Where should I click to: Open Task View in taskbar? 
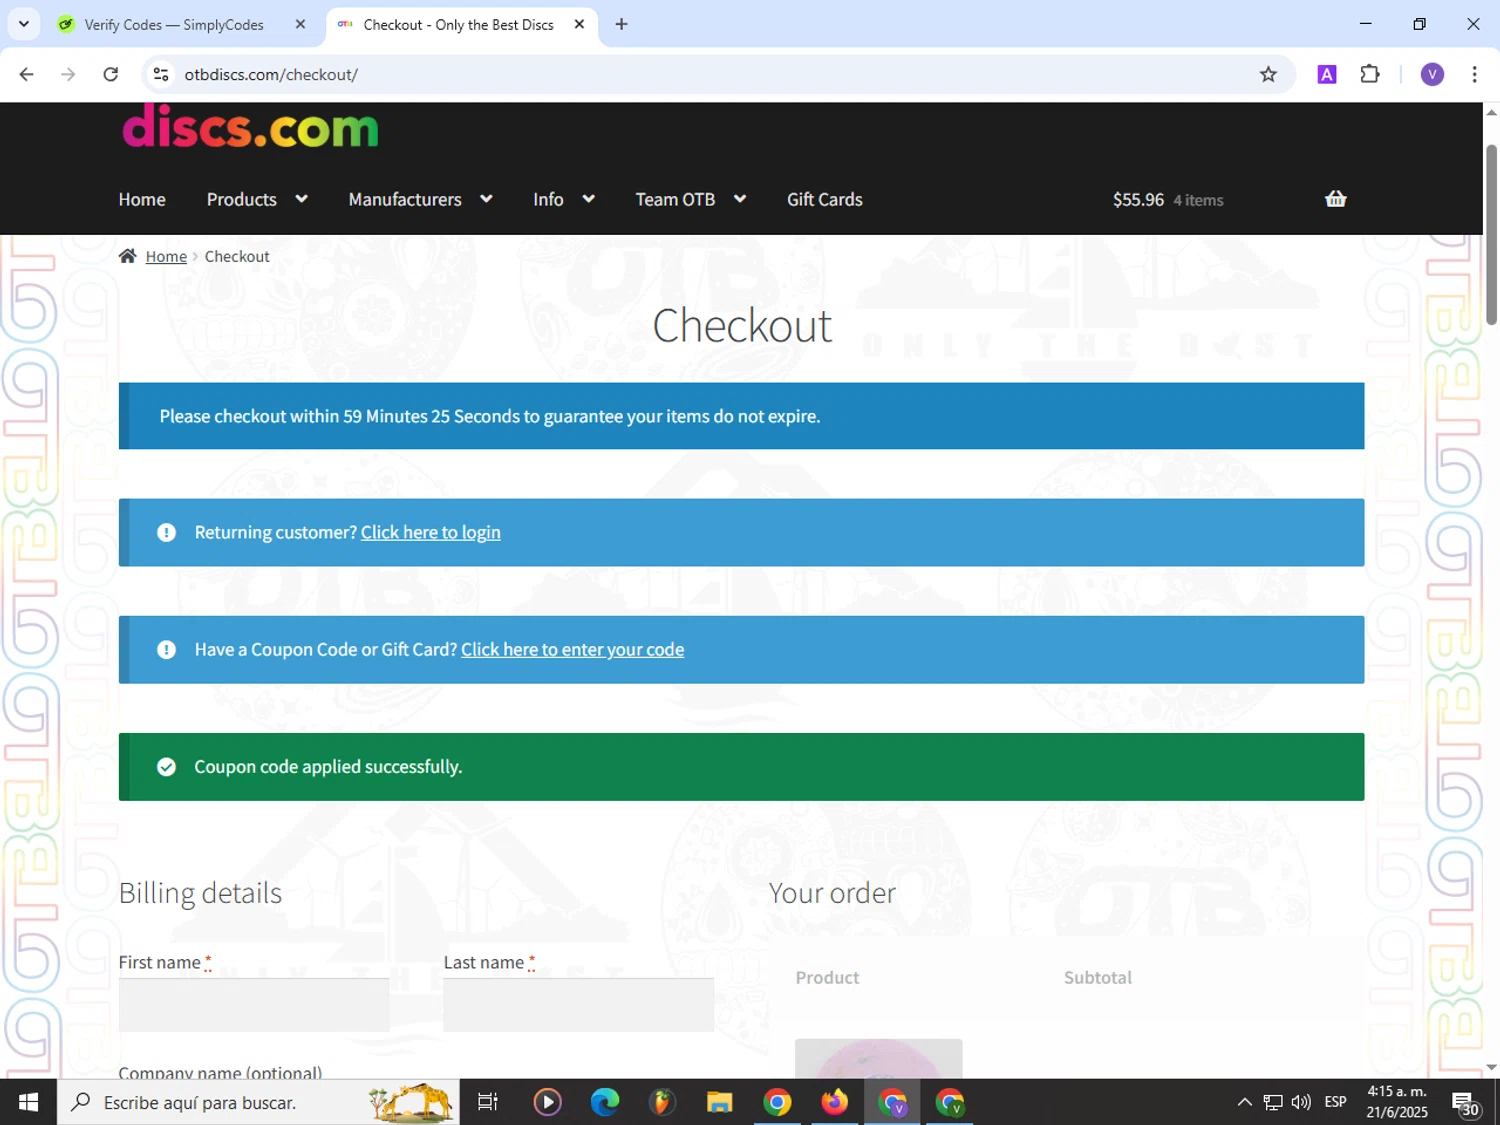[x=488, y=1102]
